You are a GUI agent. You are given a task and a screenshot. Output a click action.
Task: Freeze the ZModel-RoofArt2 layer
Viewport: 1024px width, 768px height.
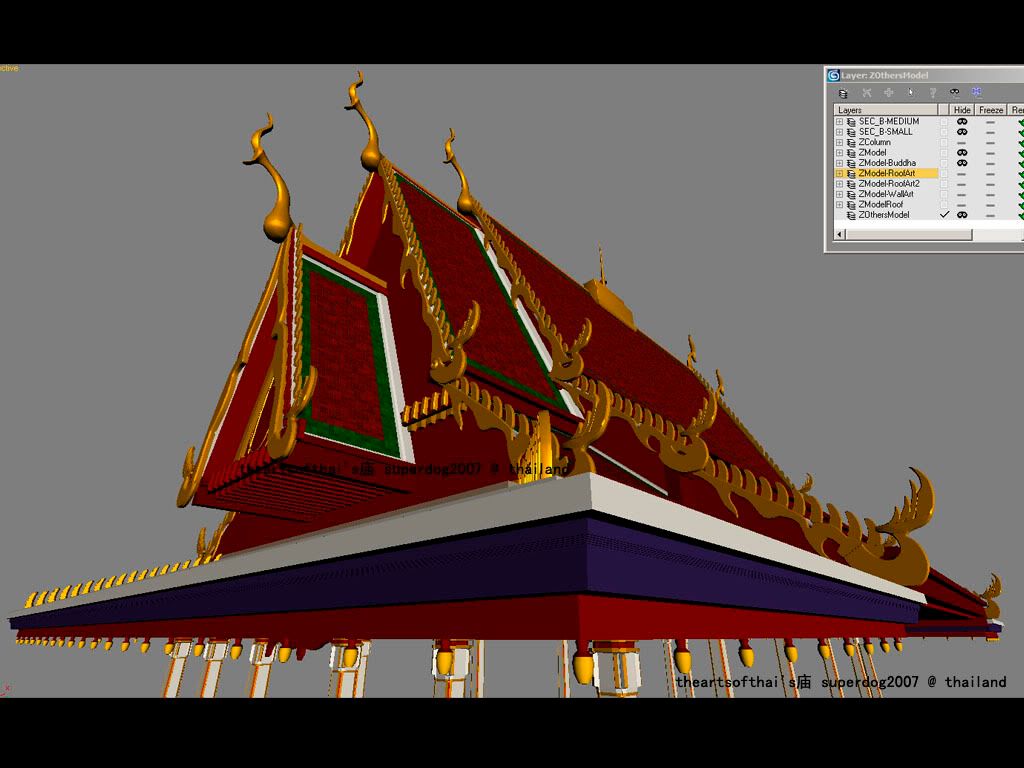click(990, 184)
